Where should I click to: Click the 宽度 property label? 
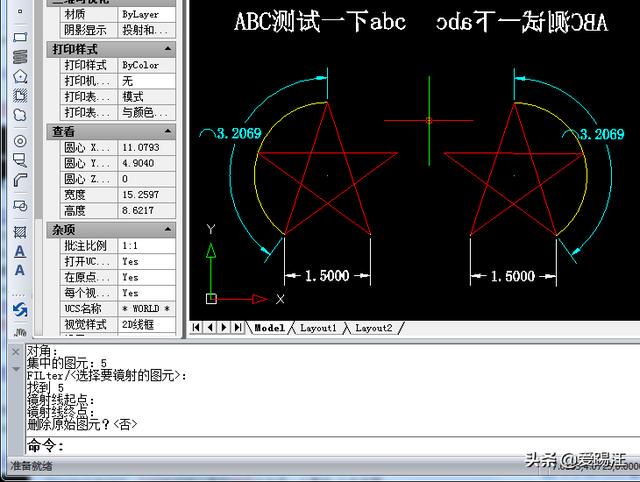pos(75,195)
